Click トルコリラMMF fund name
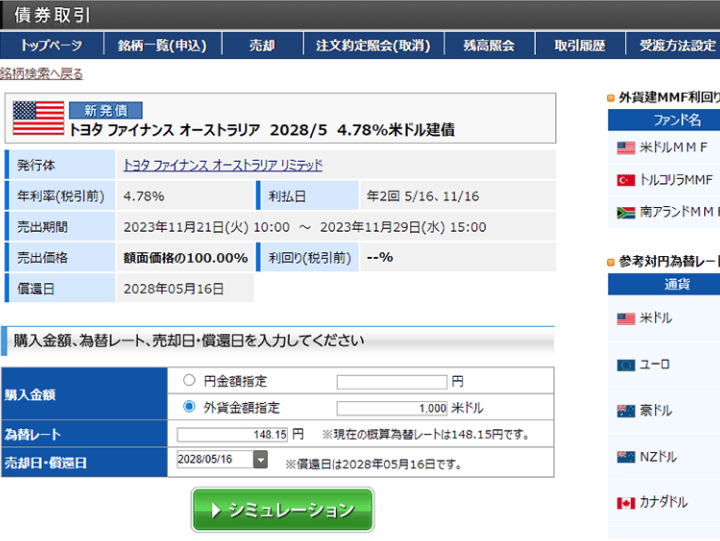The image size is (720, 541). pyautogui.click(x=676, y=180)
